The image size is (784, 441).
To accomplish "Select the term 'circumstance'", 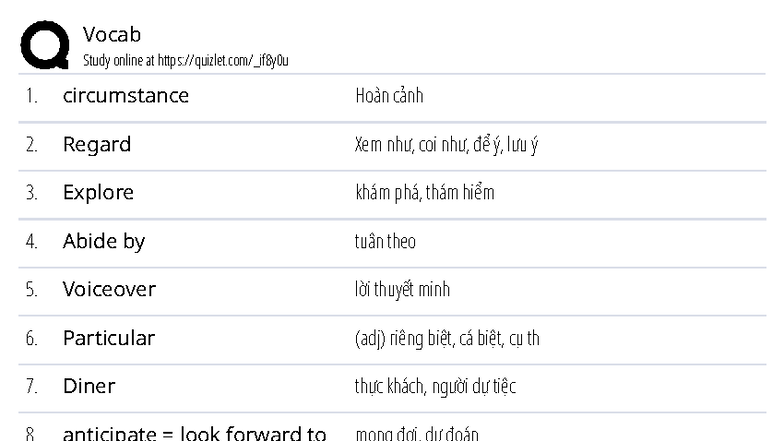I will (126, 96).
